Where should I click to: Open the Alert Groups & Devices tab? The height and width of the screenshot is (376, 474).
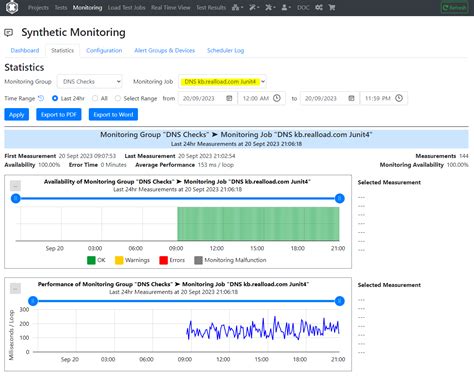pos(164,50)
